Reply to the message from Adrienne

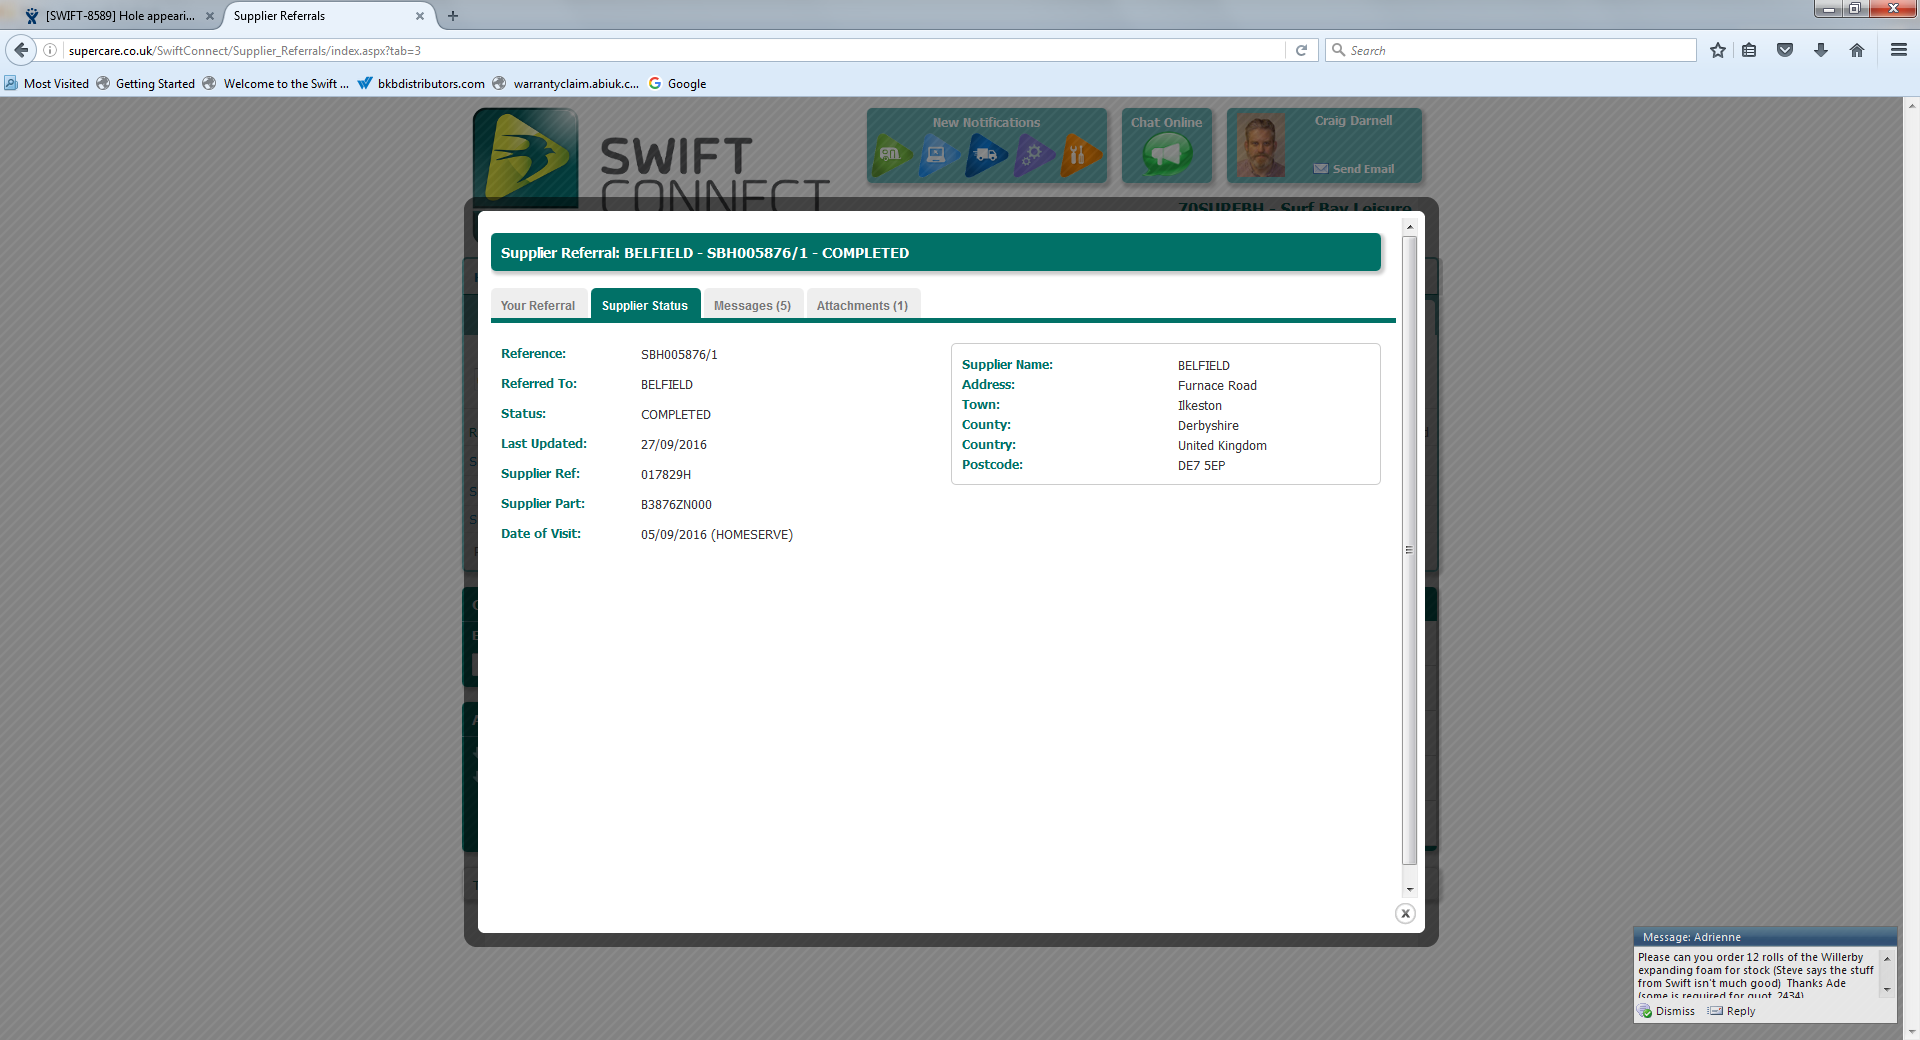click(x=1732, y=1011)
